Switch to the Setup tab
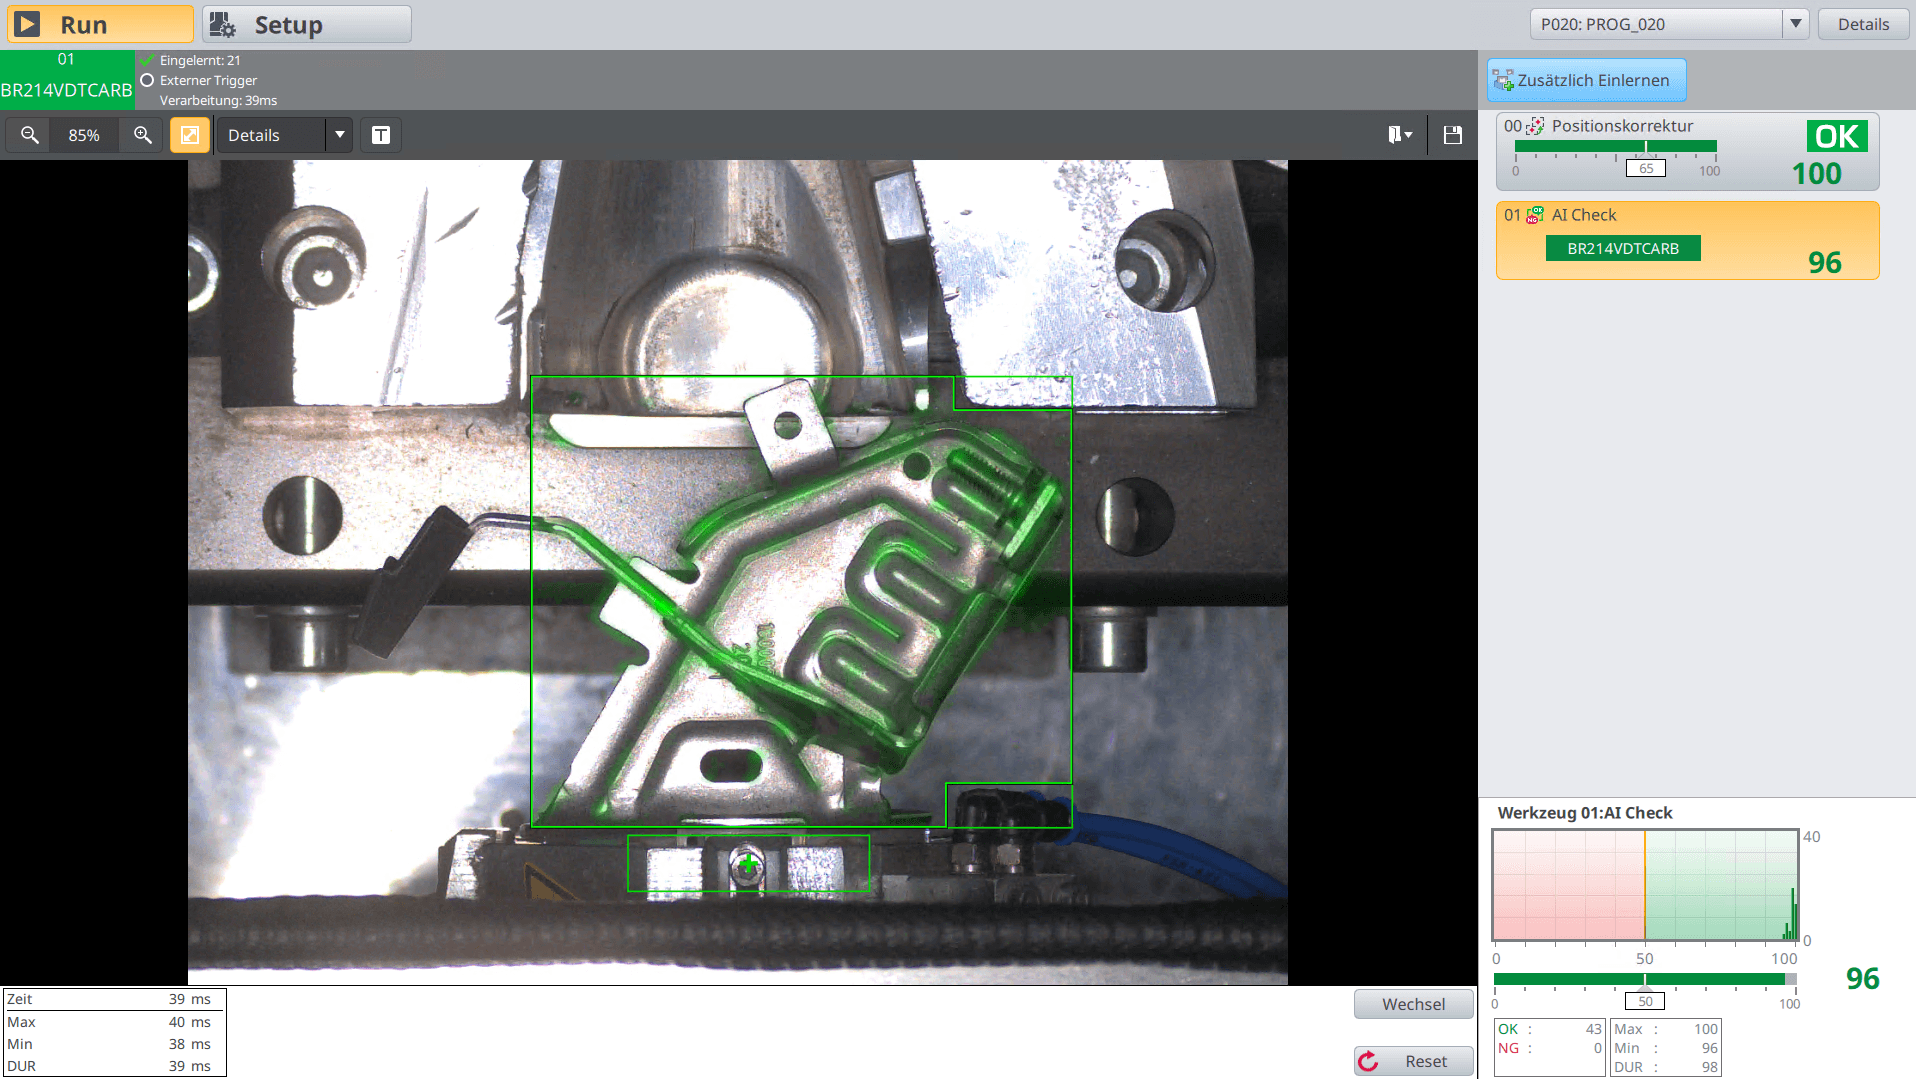The image size is (1916, 1079). pyautogui.click(x=307, y=24)
